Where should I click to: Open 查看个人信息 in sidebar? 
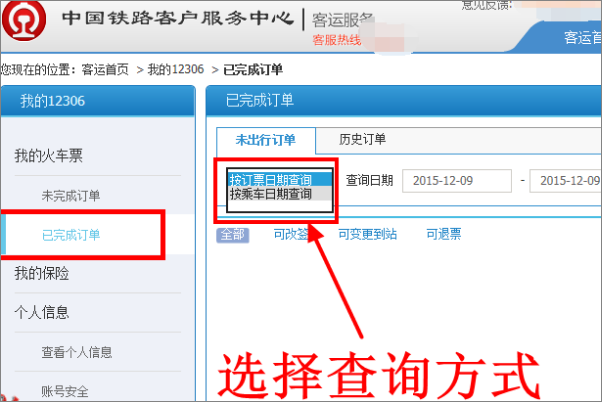point(77,352)
